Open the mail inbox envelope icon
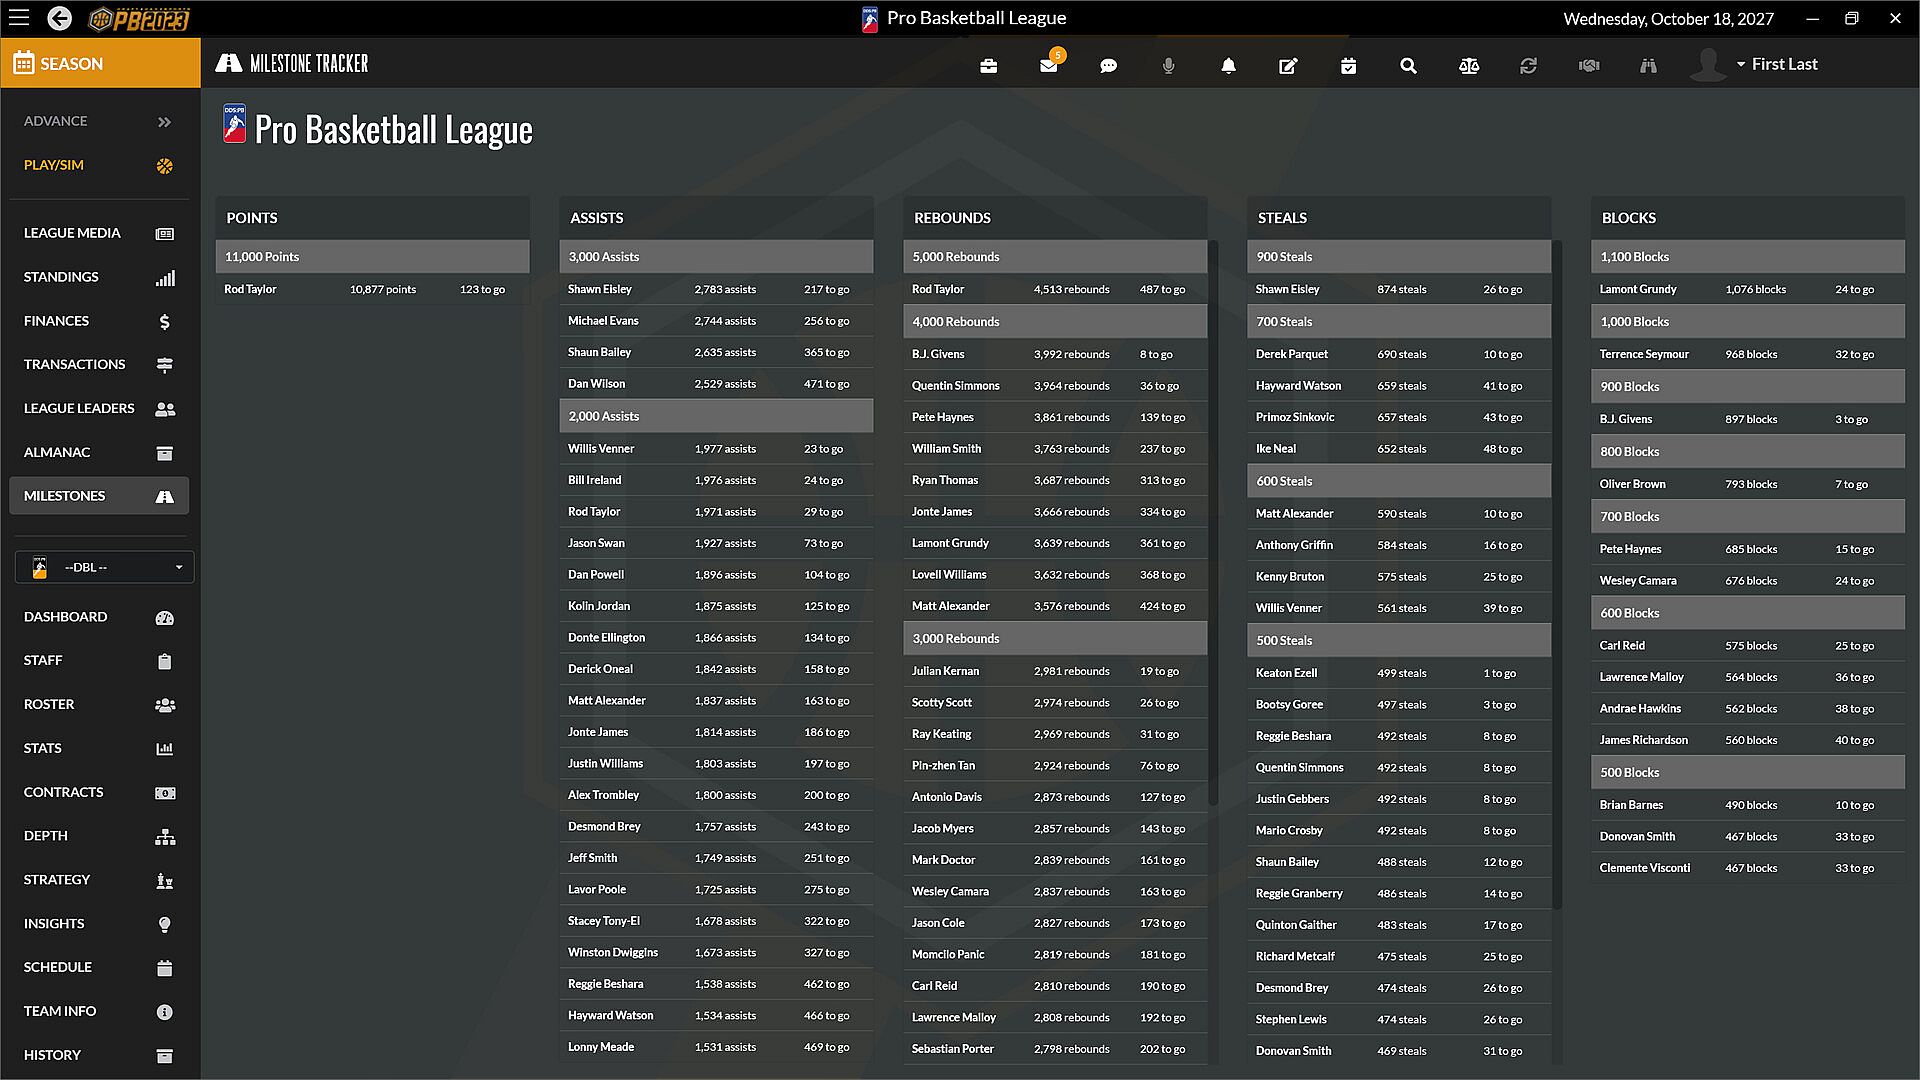This screenshot has height=1080, width=1920. click(1048, 66)
